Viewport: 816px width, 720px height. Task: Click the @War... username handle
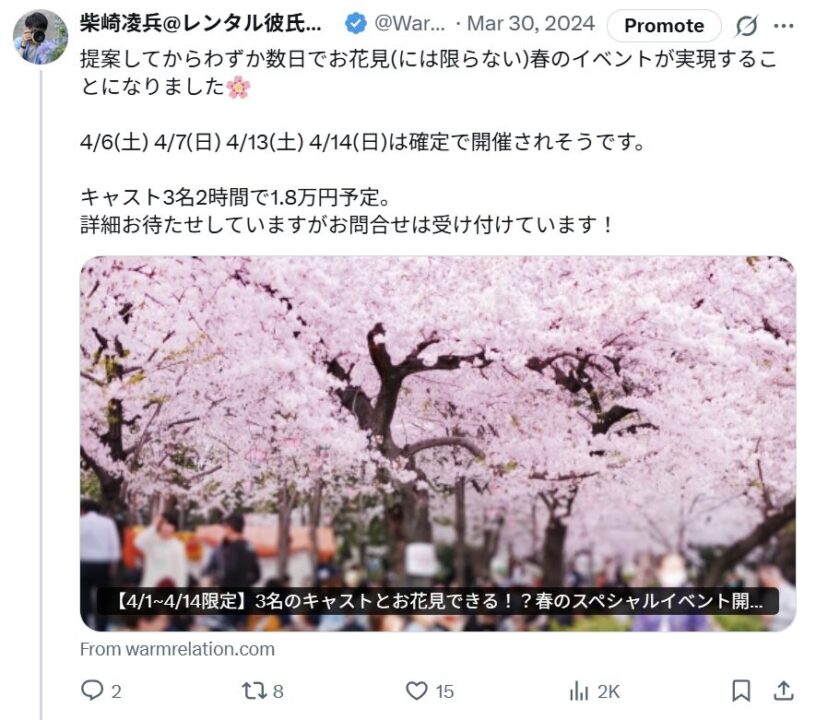[410, 23]
